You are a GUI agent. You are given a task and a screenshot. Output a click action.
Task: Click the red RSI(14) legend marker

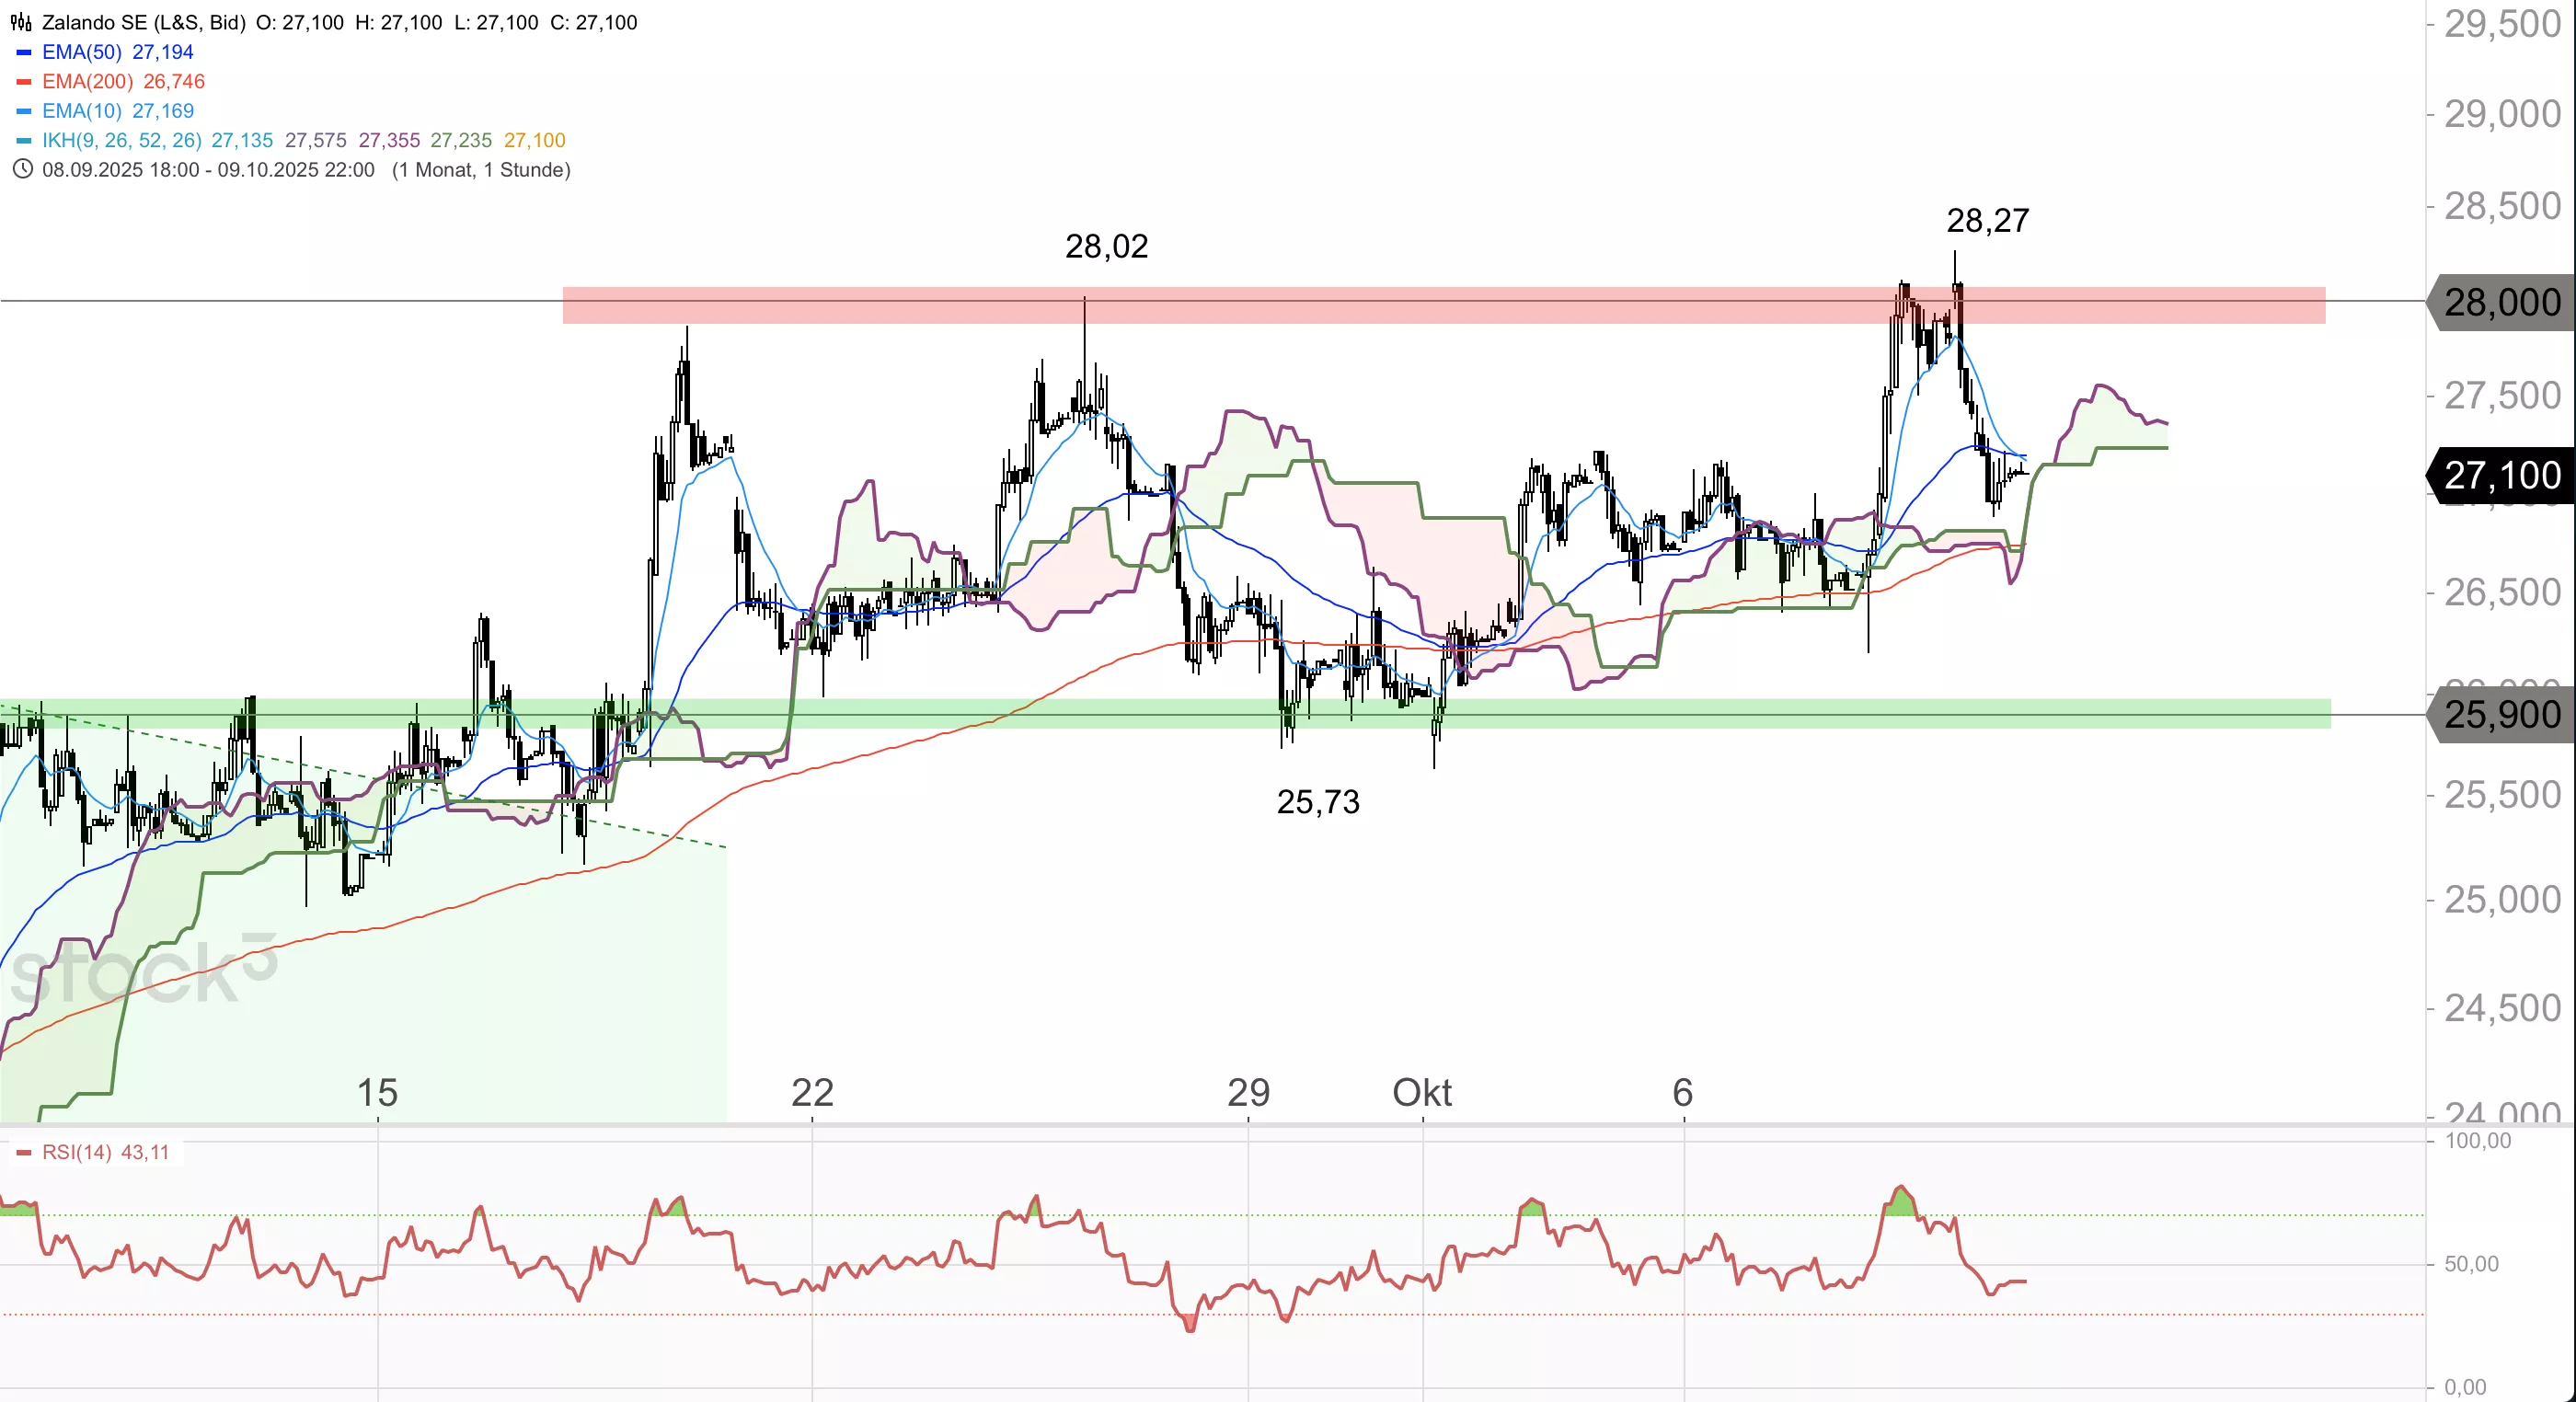click(x=24, y=1152)
